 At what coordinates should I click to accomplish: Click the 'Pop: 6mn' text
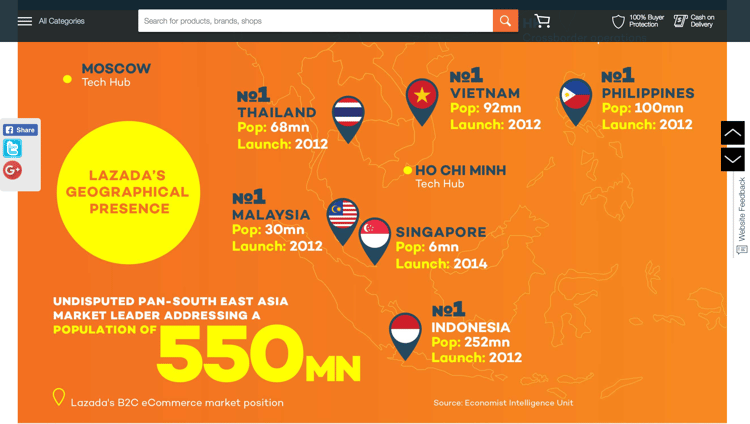pos(427,247)
